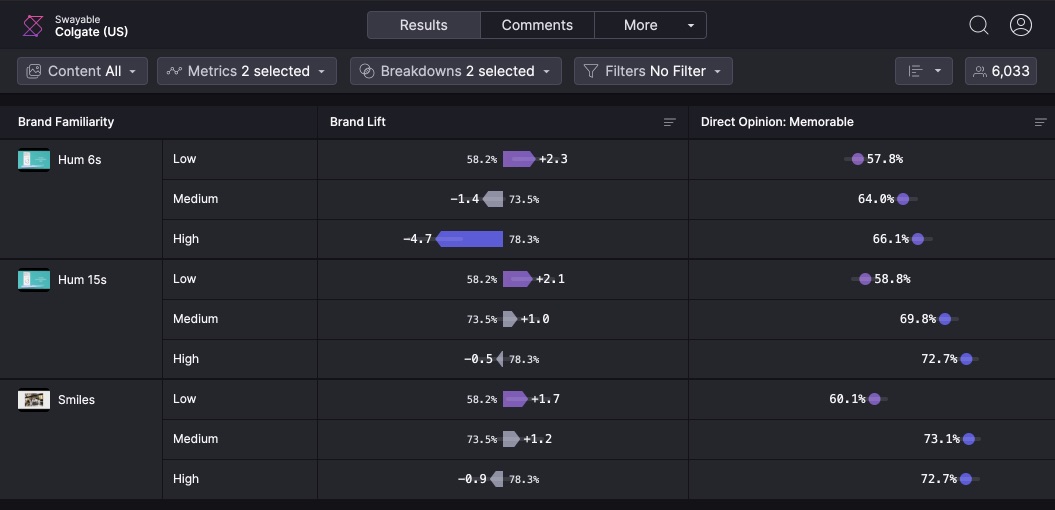Click the sort icon in Direct Opinion: Memorable header
Image resolution: width=1055 pixels, height=510 pixels.
click(x=1040, y=122)
